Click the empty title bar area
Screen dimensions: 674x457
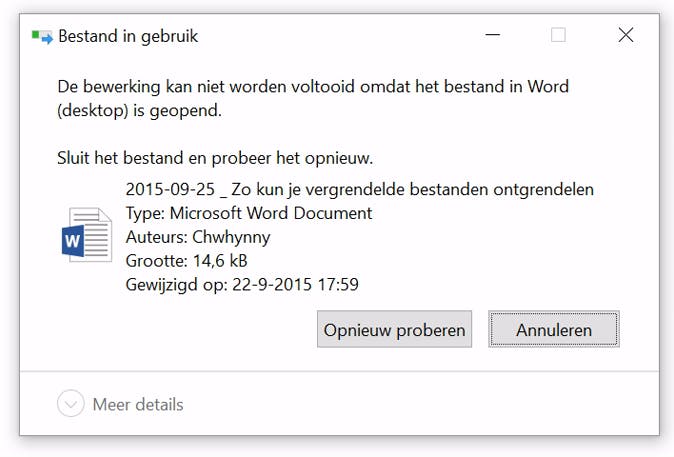[330, 36]
